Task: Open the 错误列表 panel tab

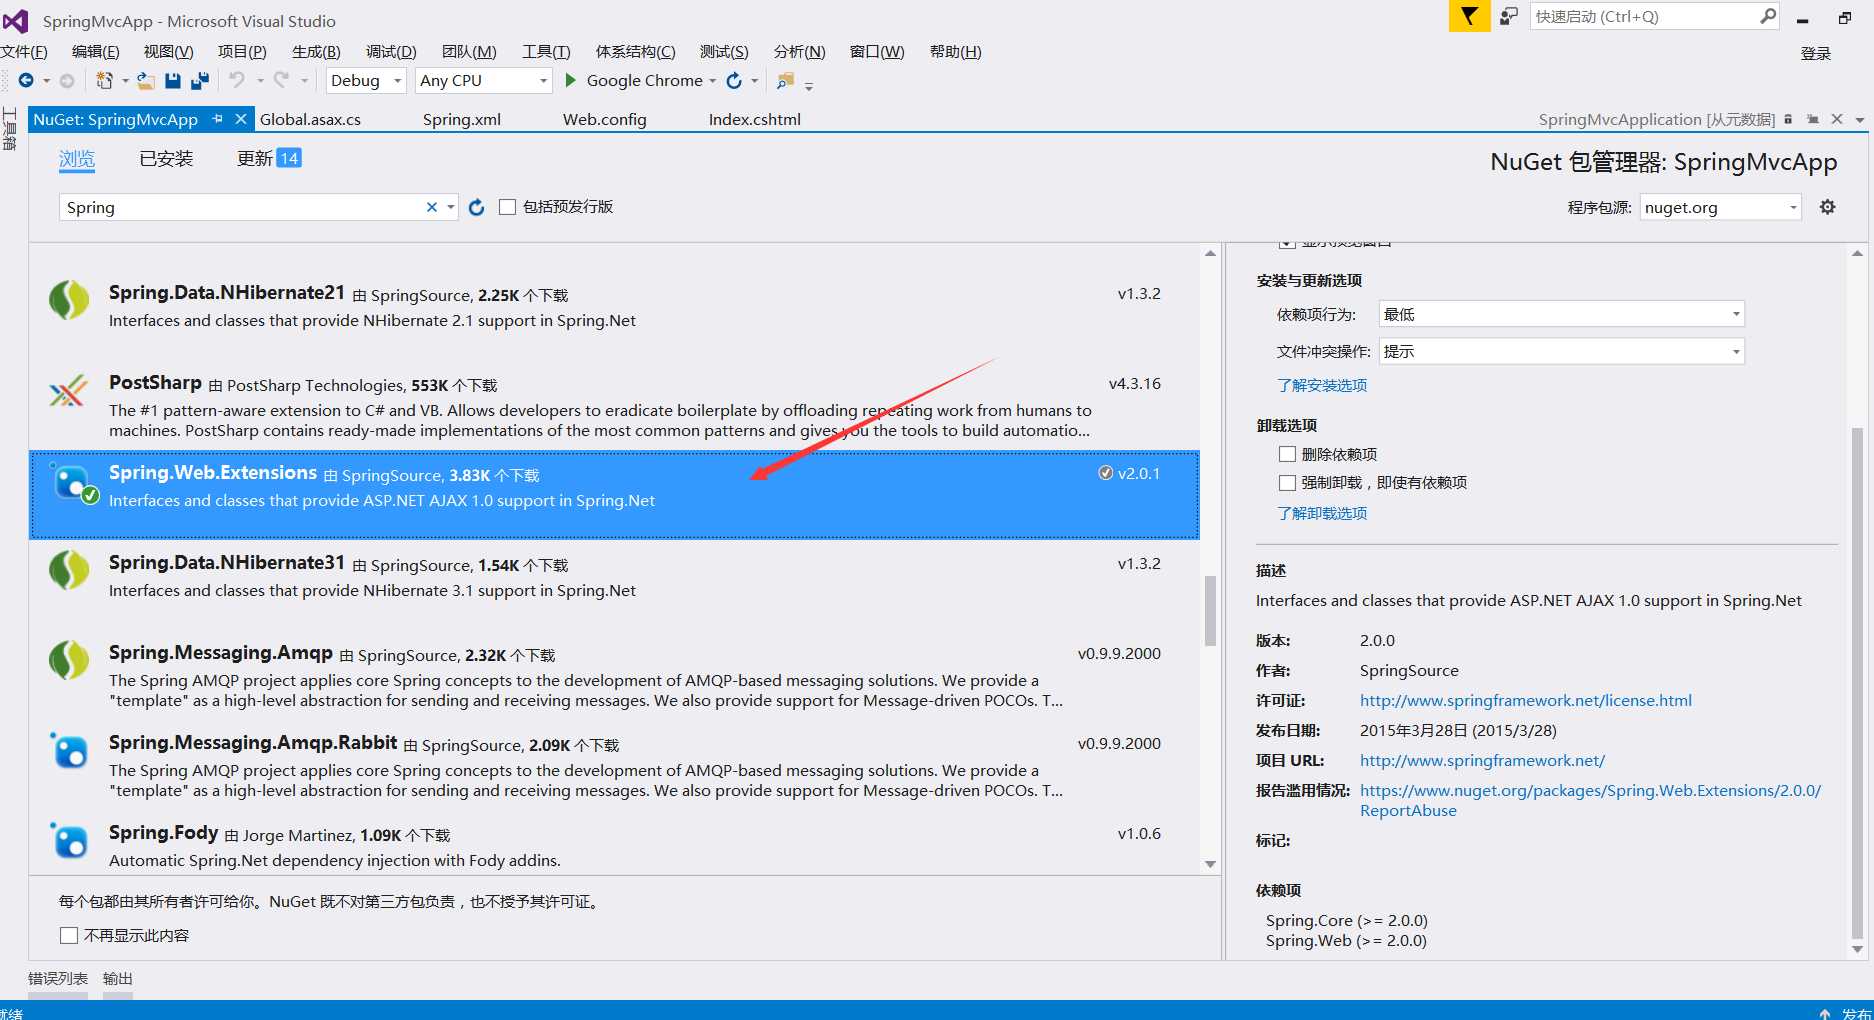Action: pos(58,978)
